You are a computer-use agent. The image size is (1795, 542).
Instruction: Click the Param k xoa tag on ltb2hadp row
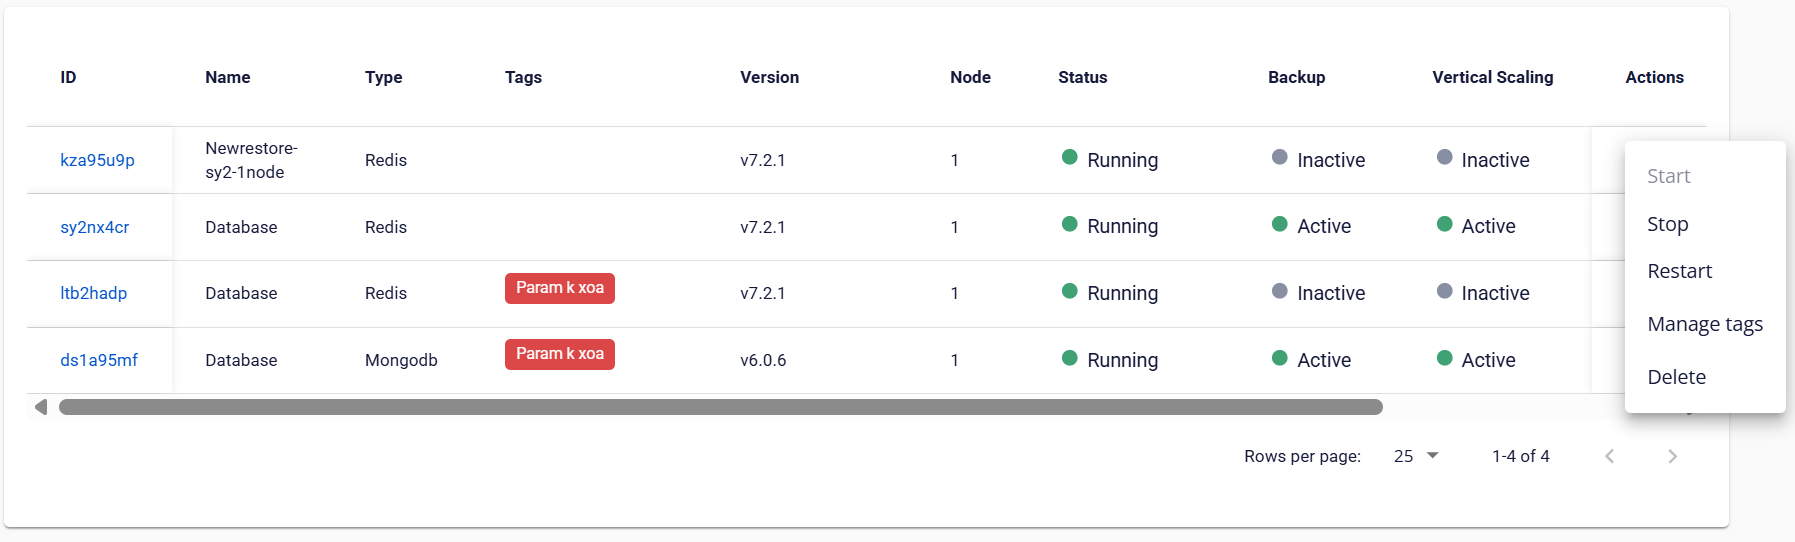click(559, 288)
